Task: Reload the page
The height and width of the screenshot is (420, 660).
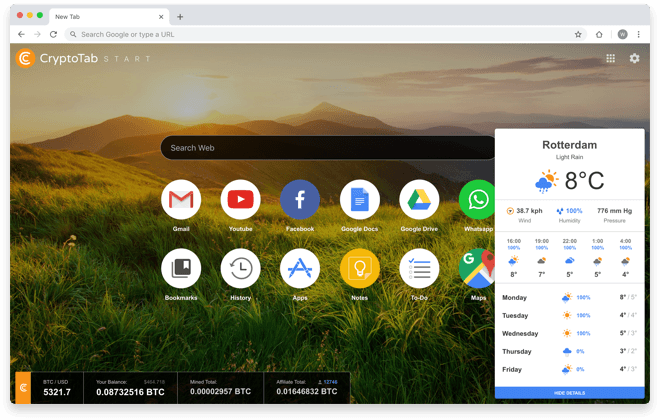Action: 53,34
